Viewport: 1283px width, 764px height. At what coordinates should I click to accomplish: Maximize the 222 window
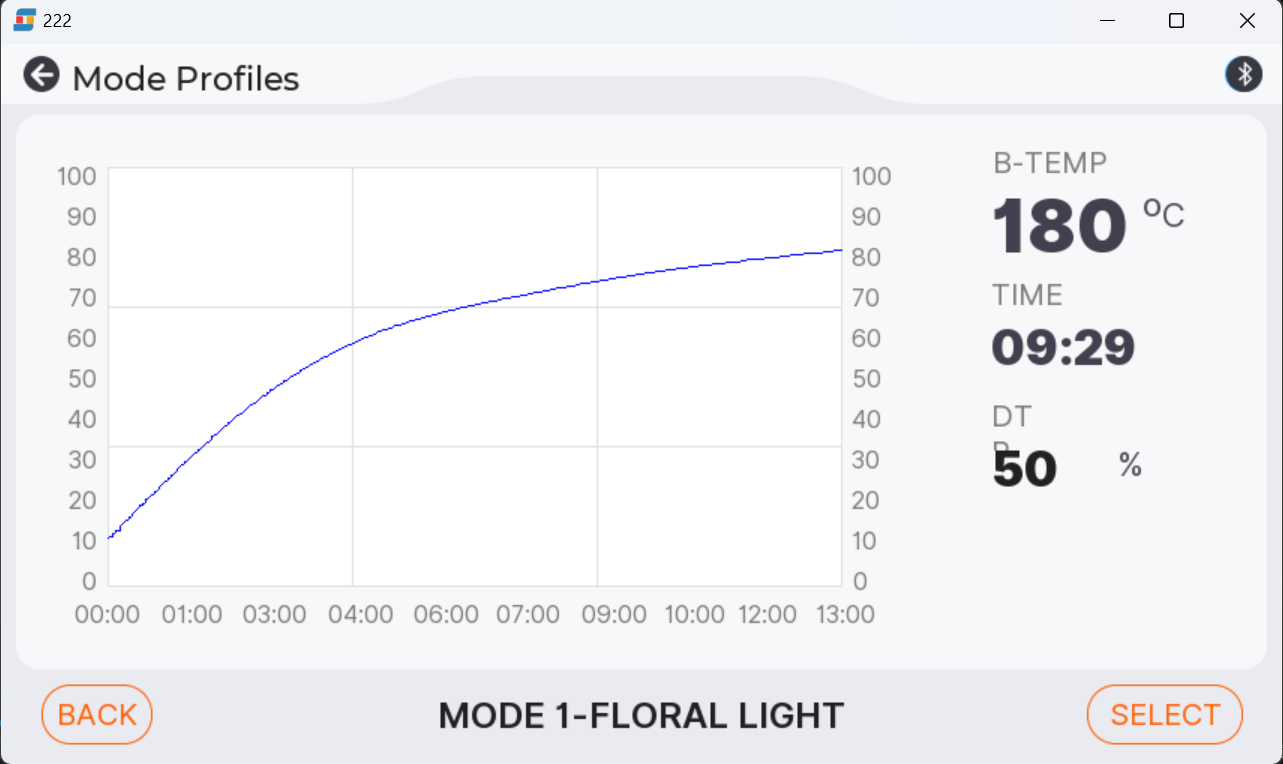click(x=1177, y=20)
